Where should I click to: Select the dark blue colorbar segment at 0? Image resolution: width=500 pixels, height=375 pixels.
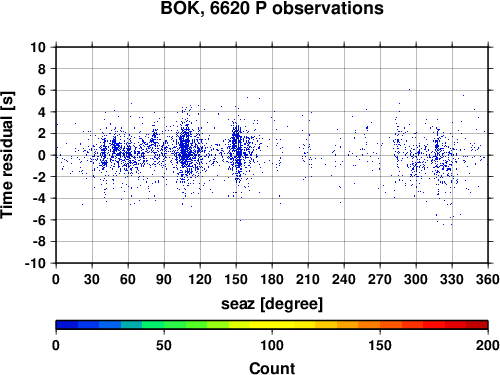coord(67,325)
